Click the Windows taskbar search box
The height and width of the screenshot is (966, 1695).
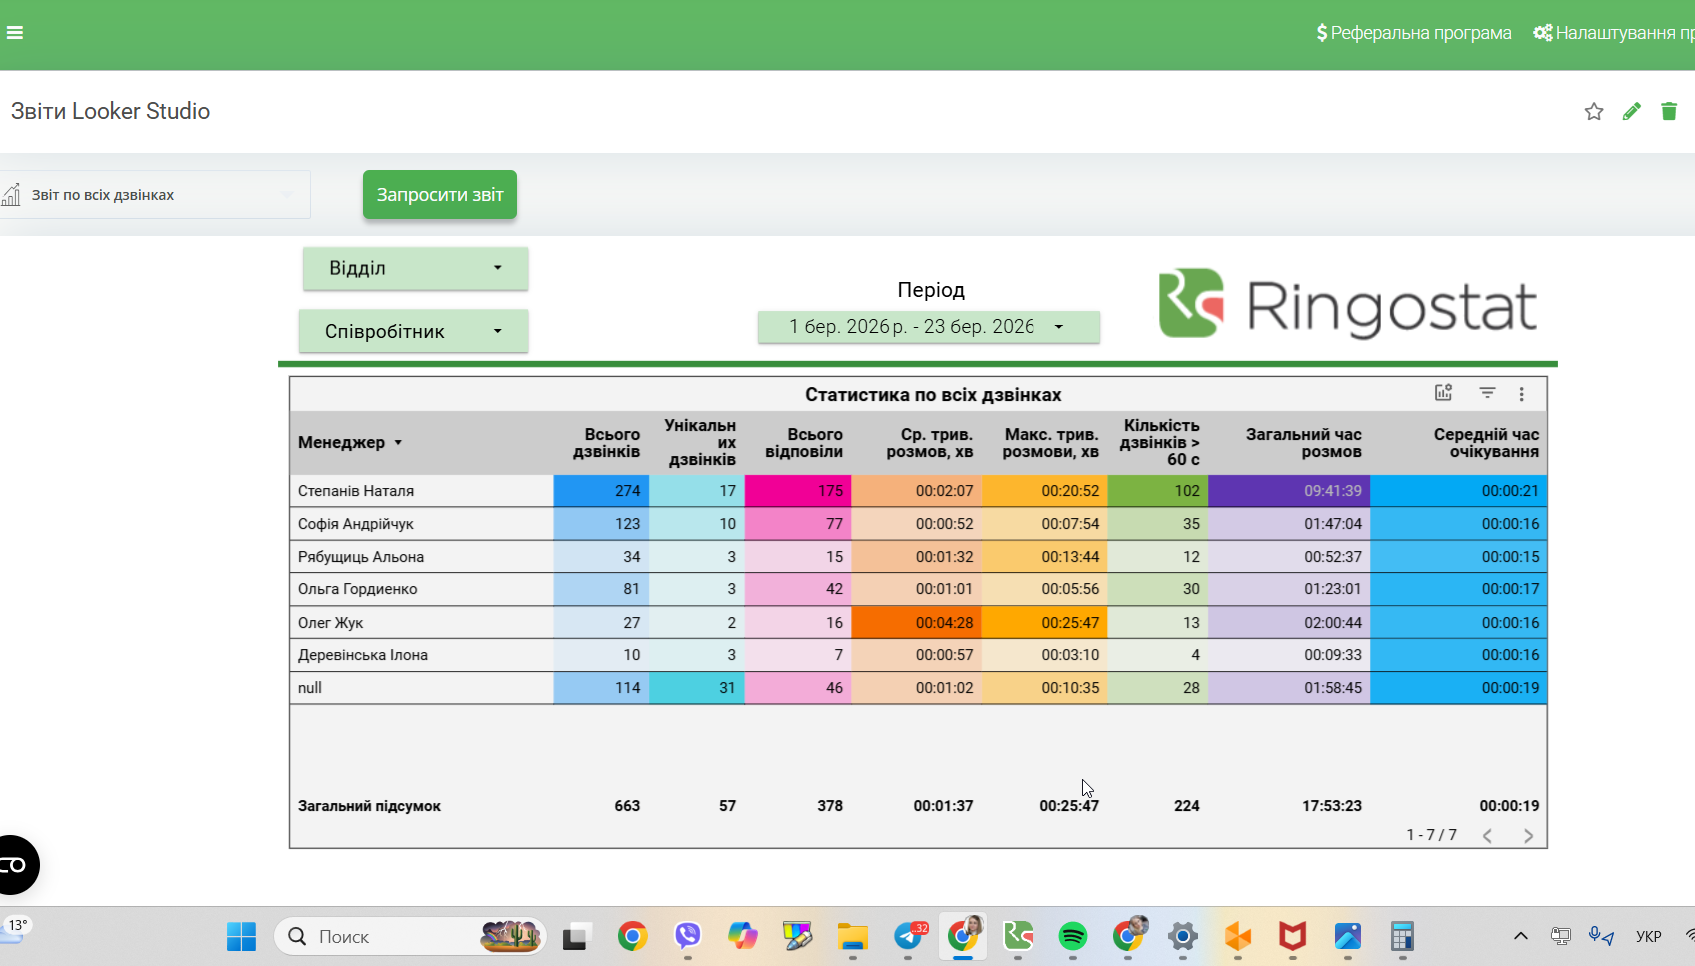410,937
